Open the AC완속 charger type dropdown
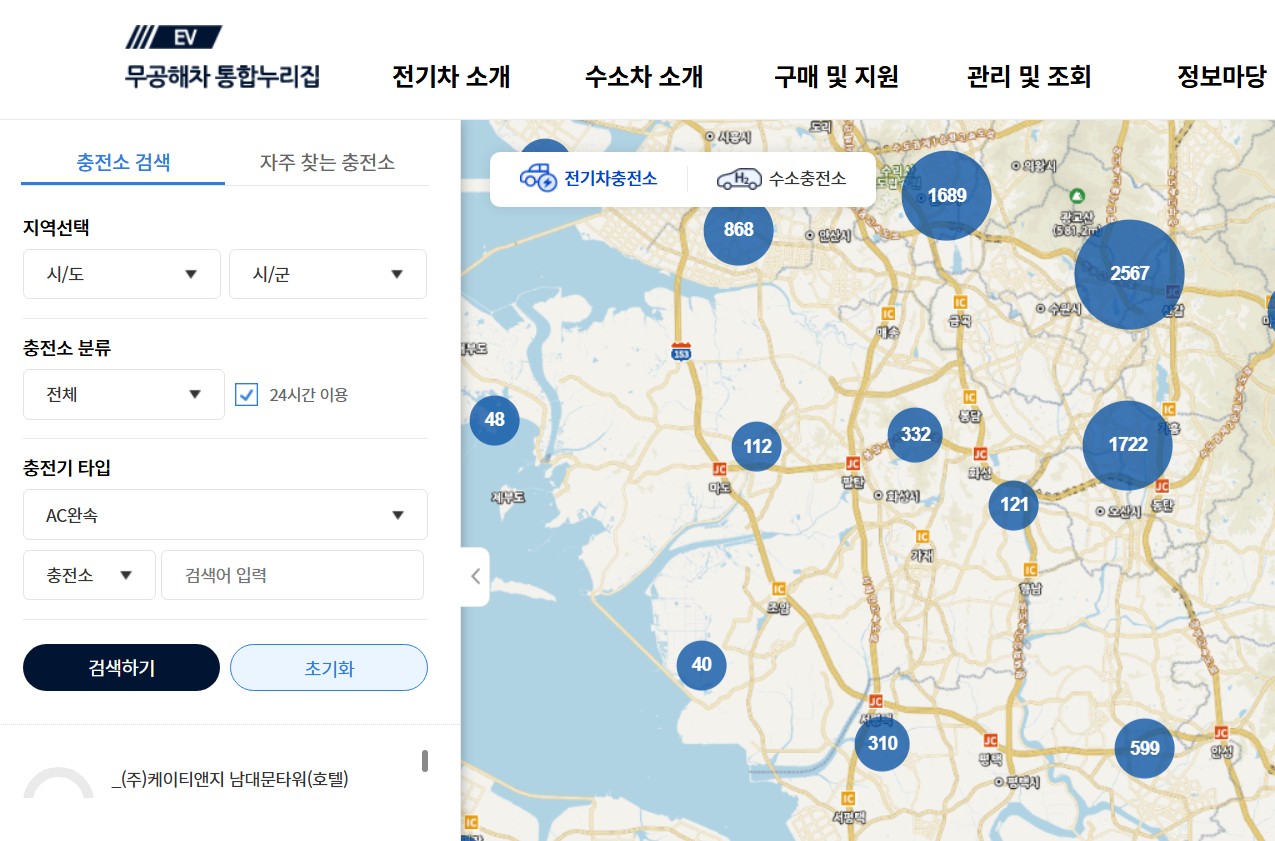The height and width of the screenshot is (841, 1275). pos(224,514)
